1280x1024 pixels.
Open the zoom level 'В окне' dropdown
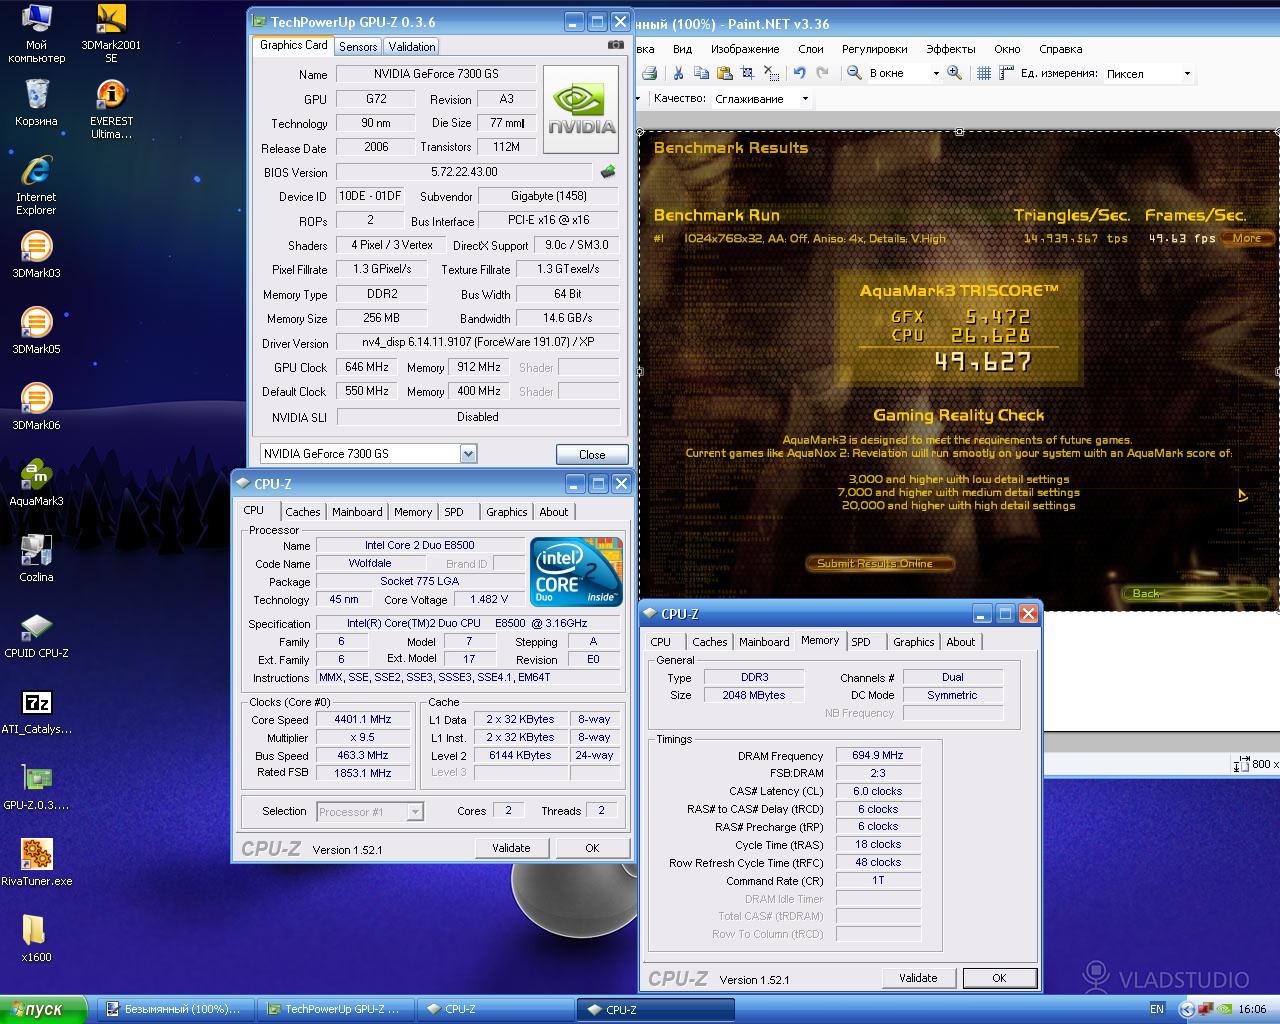point(936,73)
